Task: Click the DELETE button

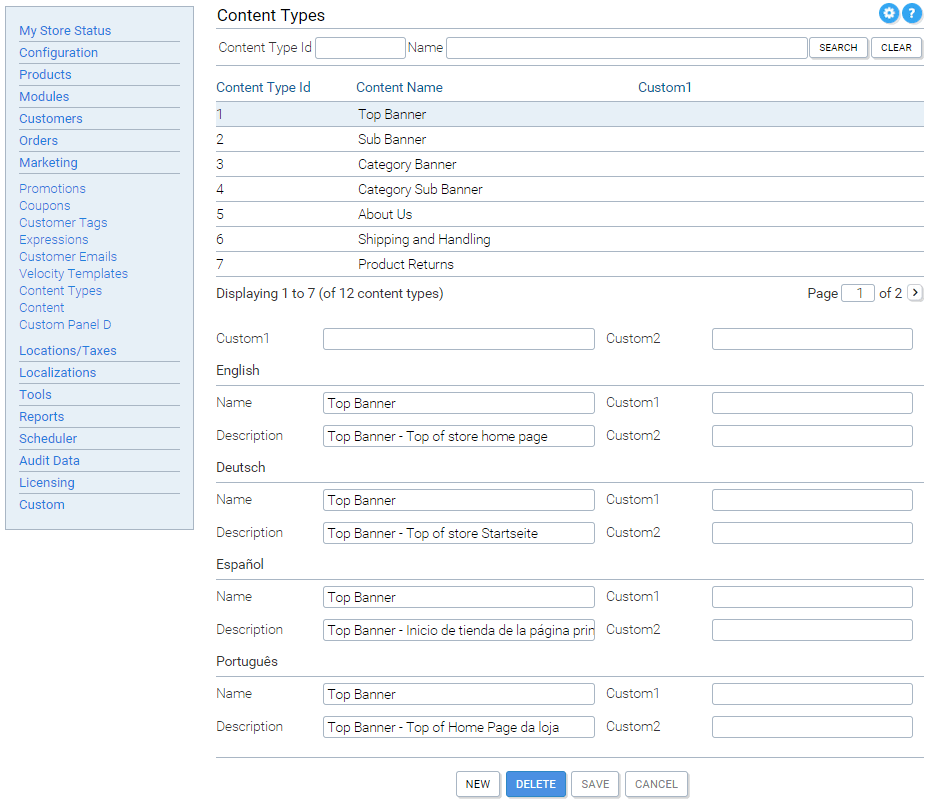Action: [536, 784]
